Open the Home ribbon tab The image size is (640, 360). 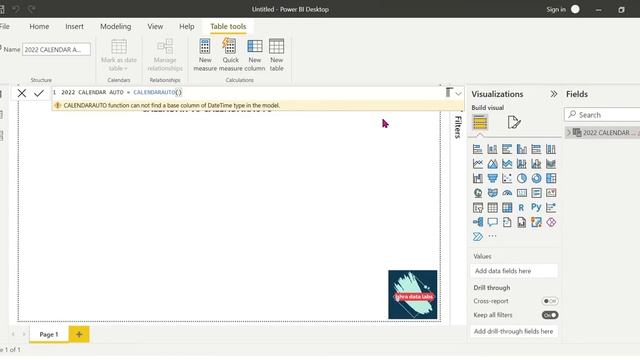pyautogui.click(x=39, y=27)
